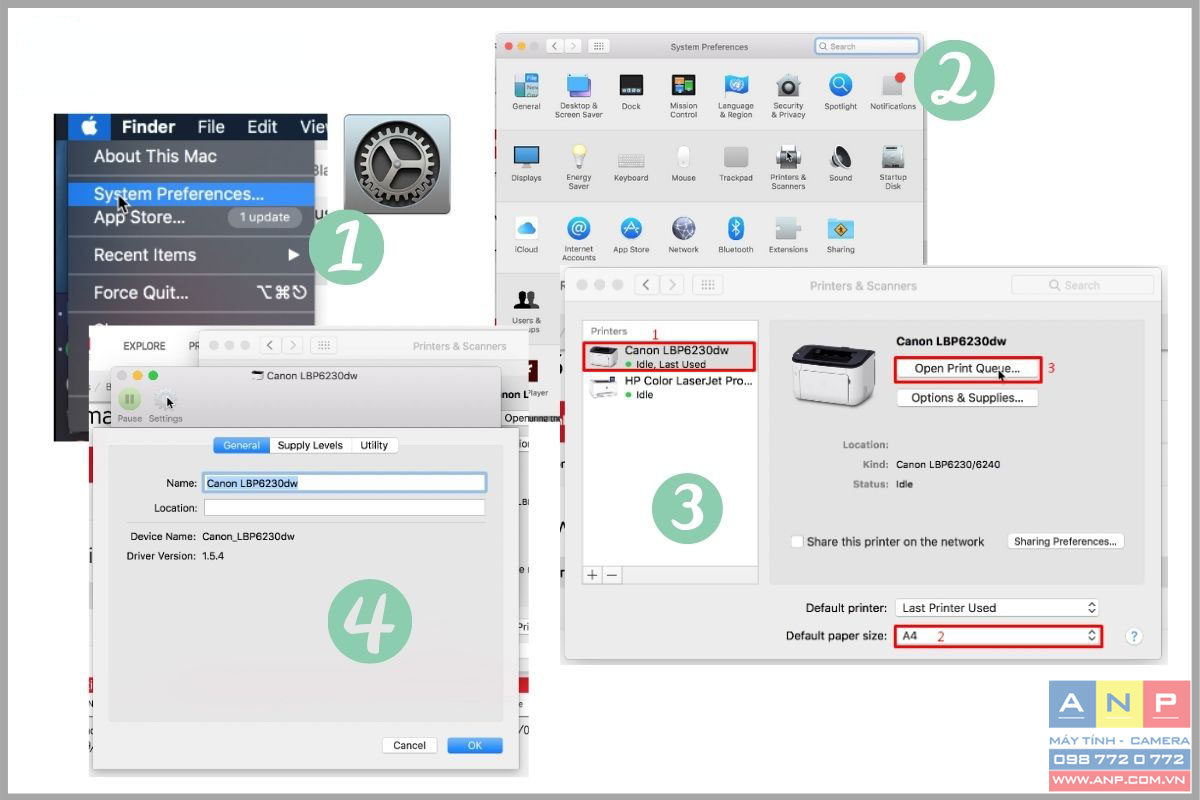Open App Store preferences icon
Image resolution: width=1200 pixels, height=800 pixels.
(631, 229)
